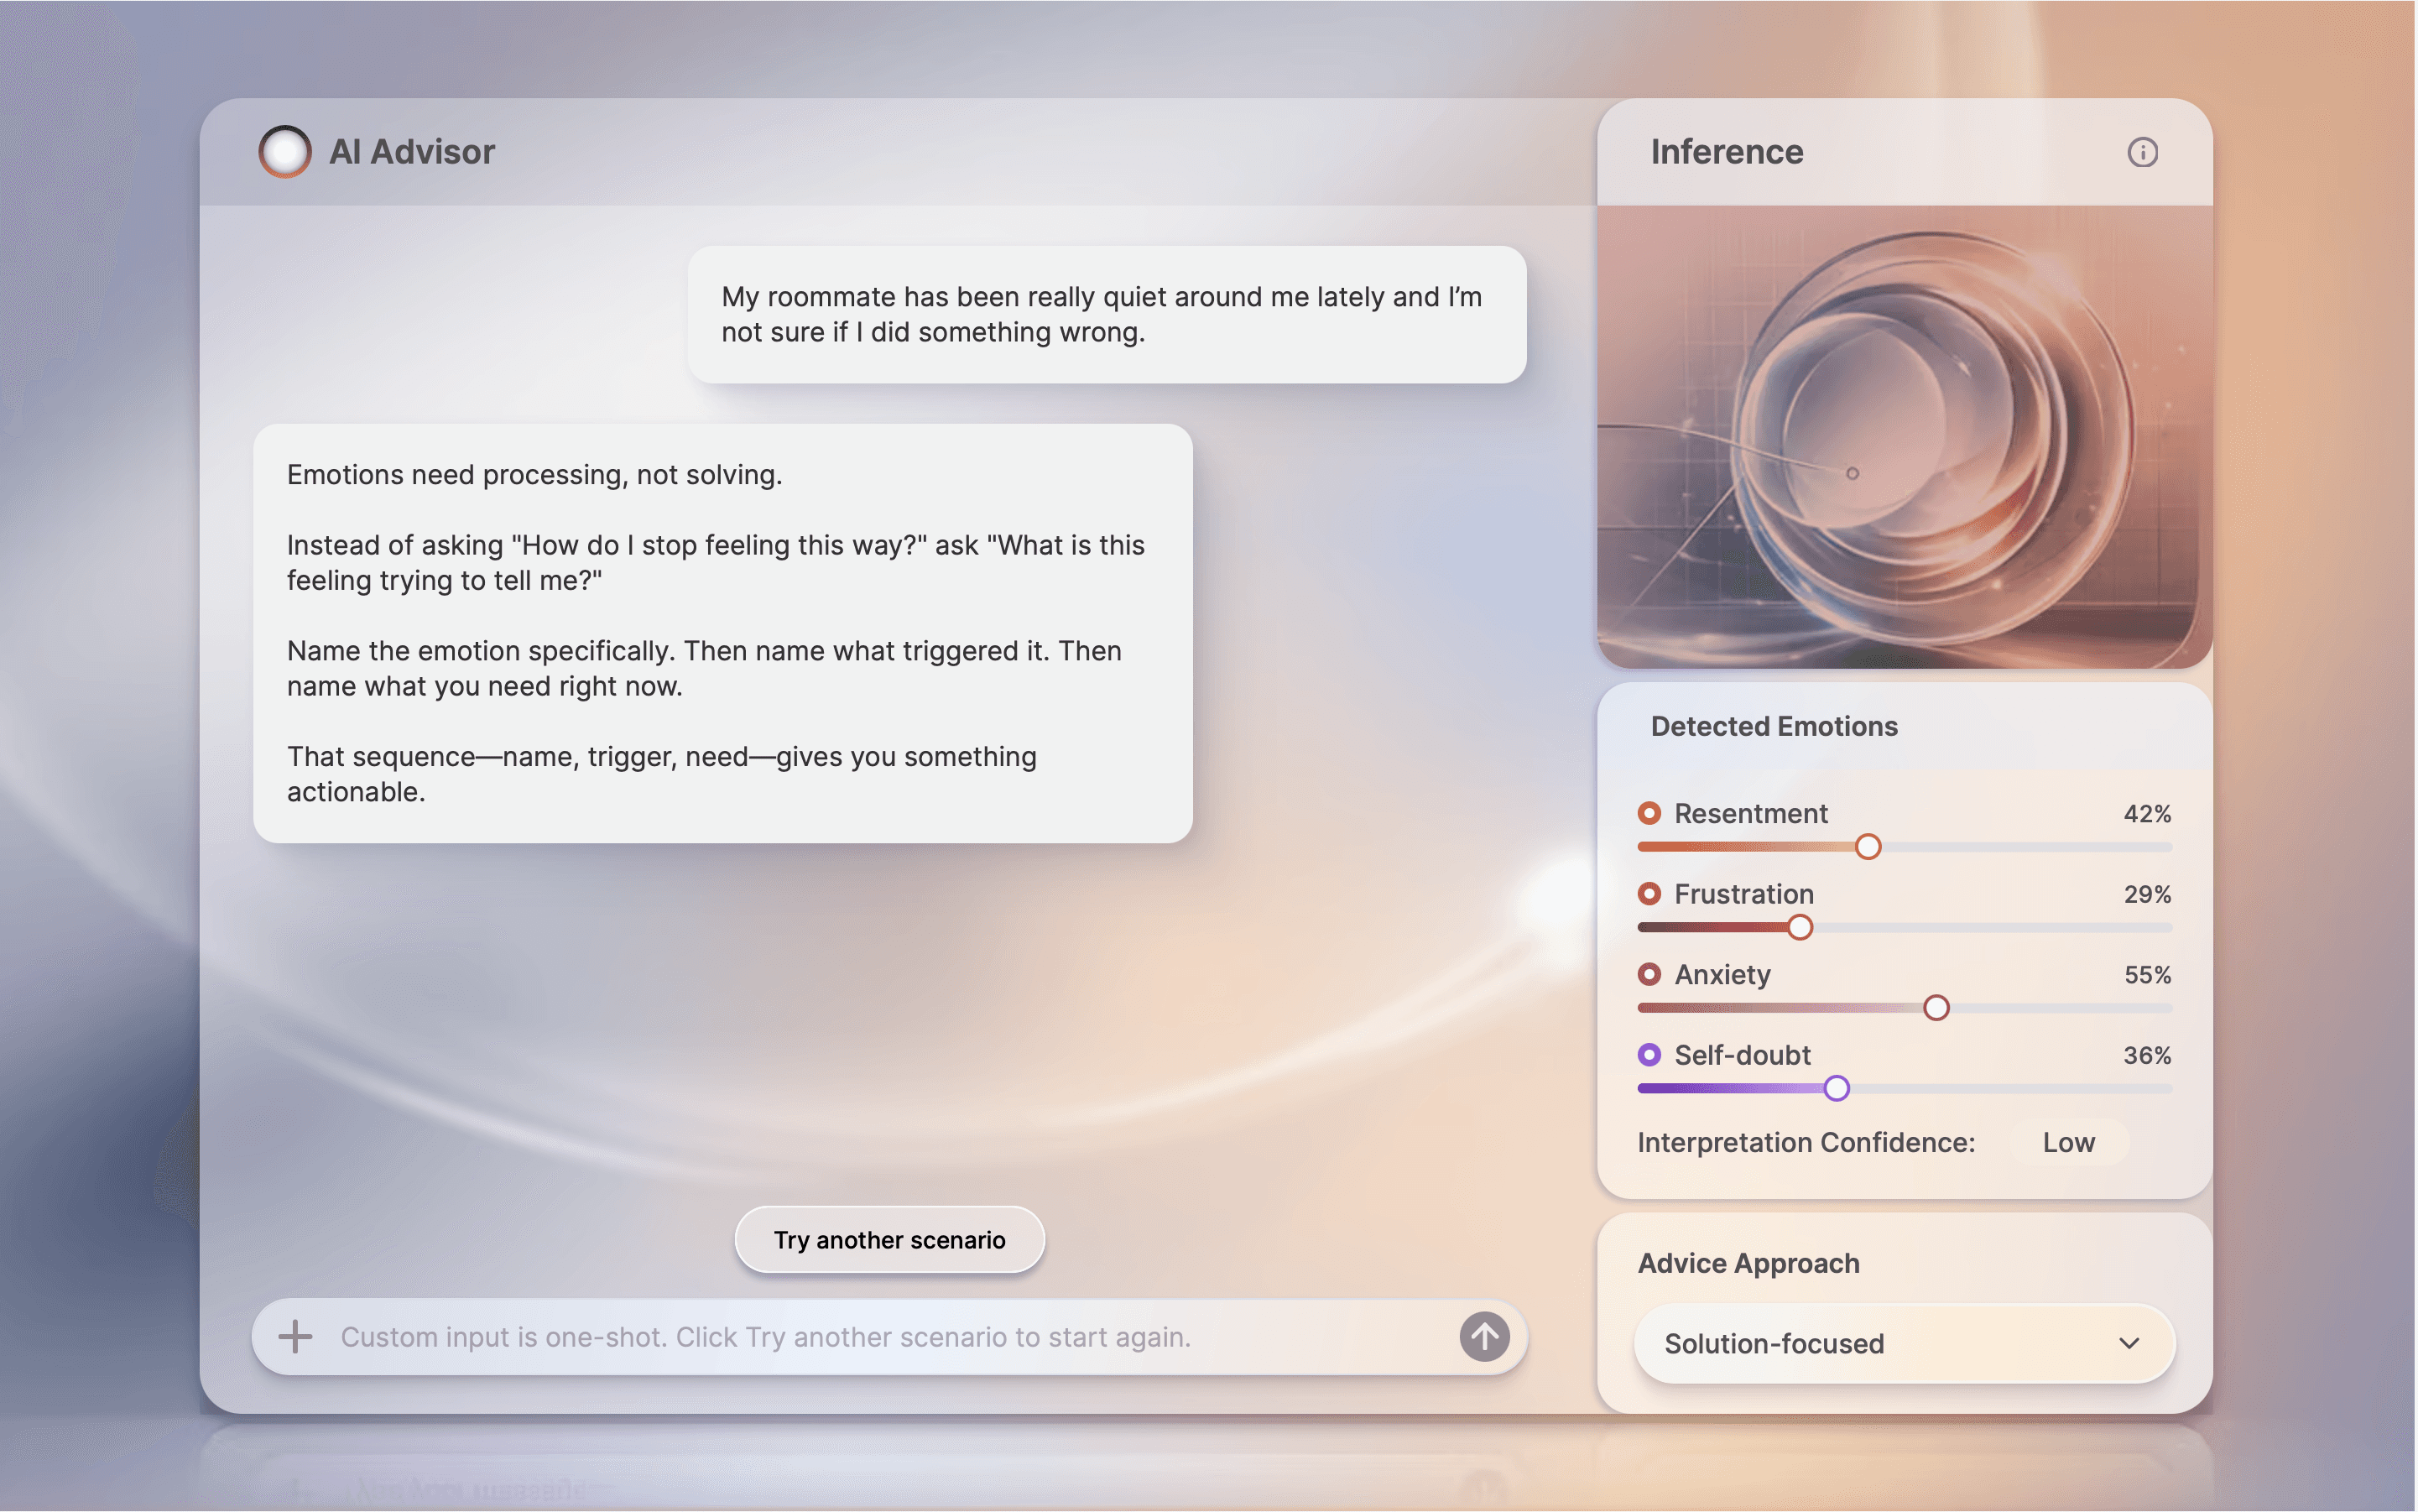Click the Resentment slider handle

pos(1867,847)
